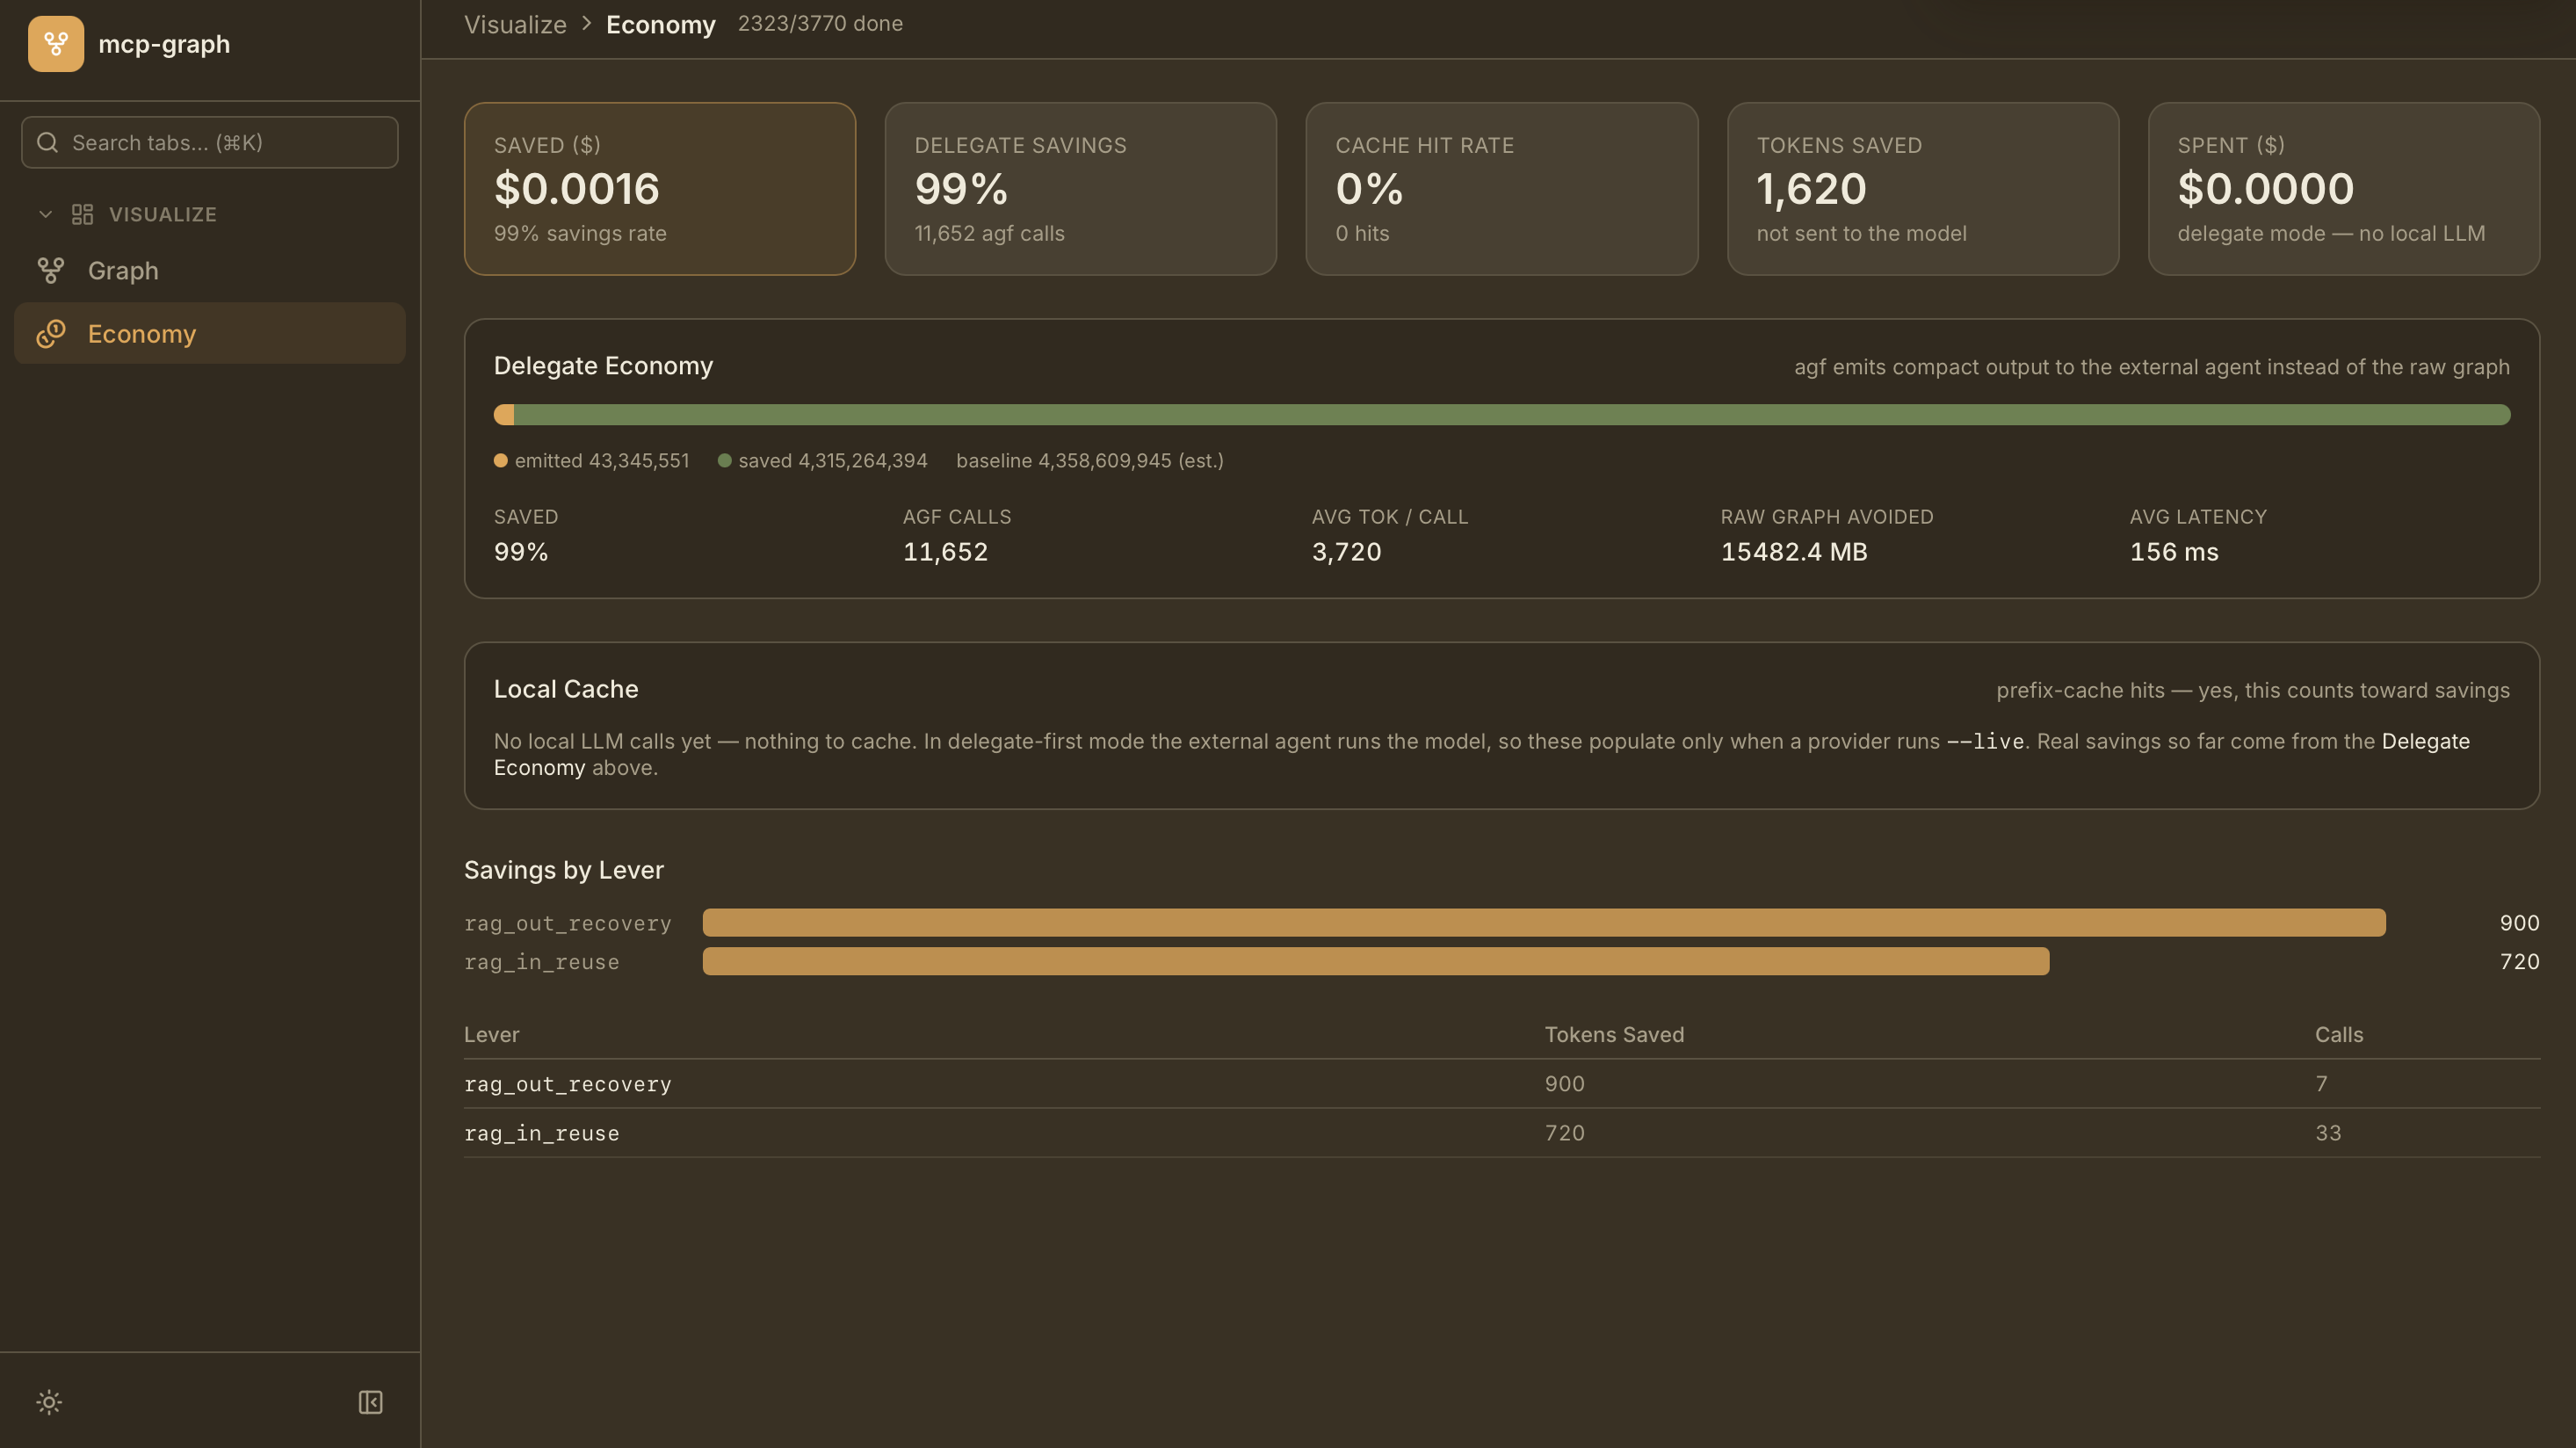Click the mcp-graph logo icon
This screenshot has width=2576, height=1448.
56,44
